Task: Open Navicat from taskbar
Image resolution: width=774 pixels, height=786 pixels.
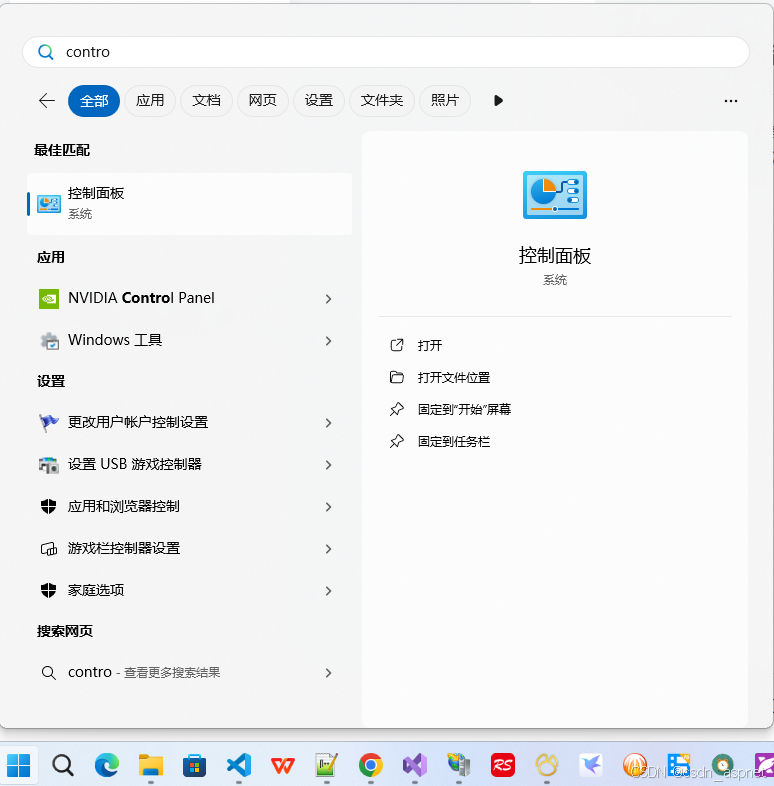Action: click(546, 765)
